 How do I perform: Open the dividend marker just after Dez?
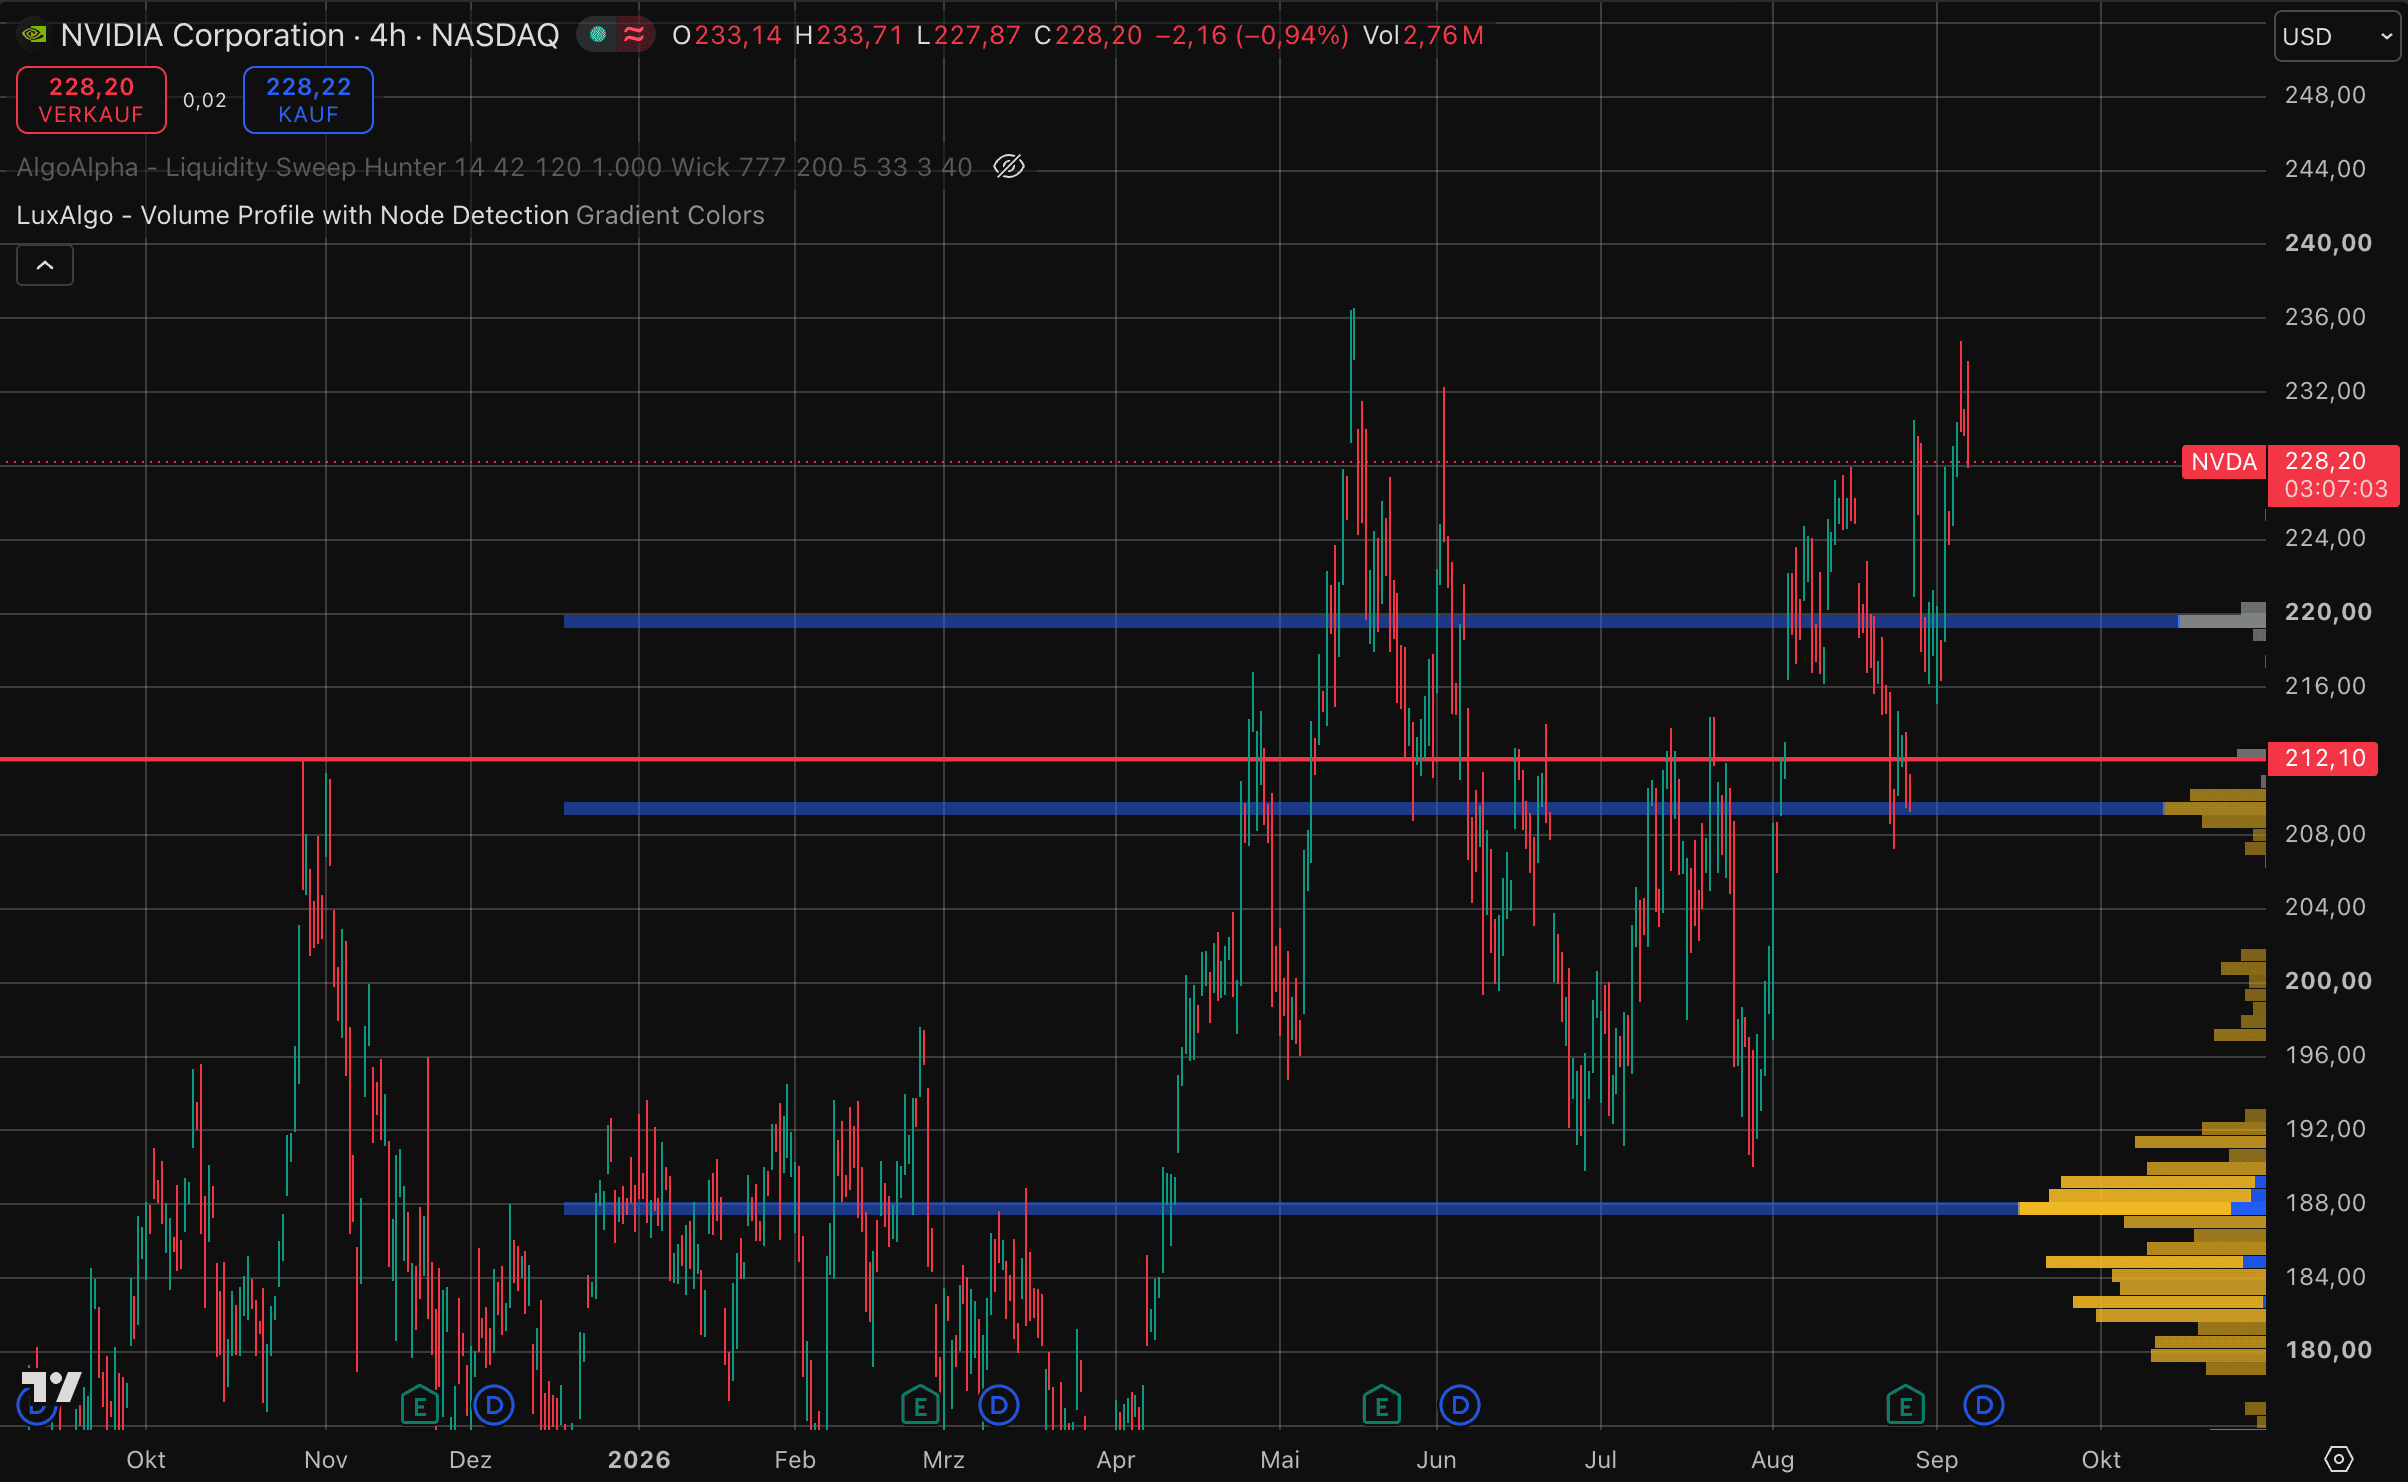(494, 1405)
